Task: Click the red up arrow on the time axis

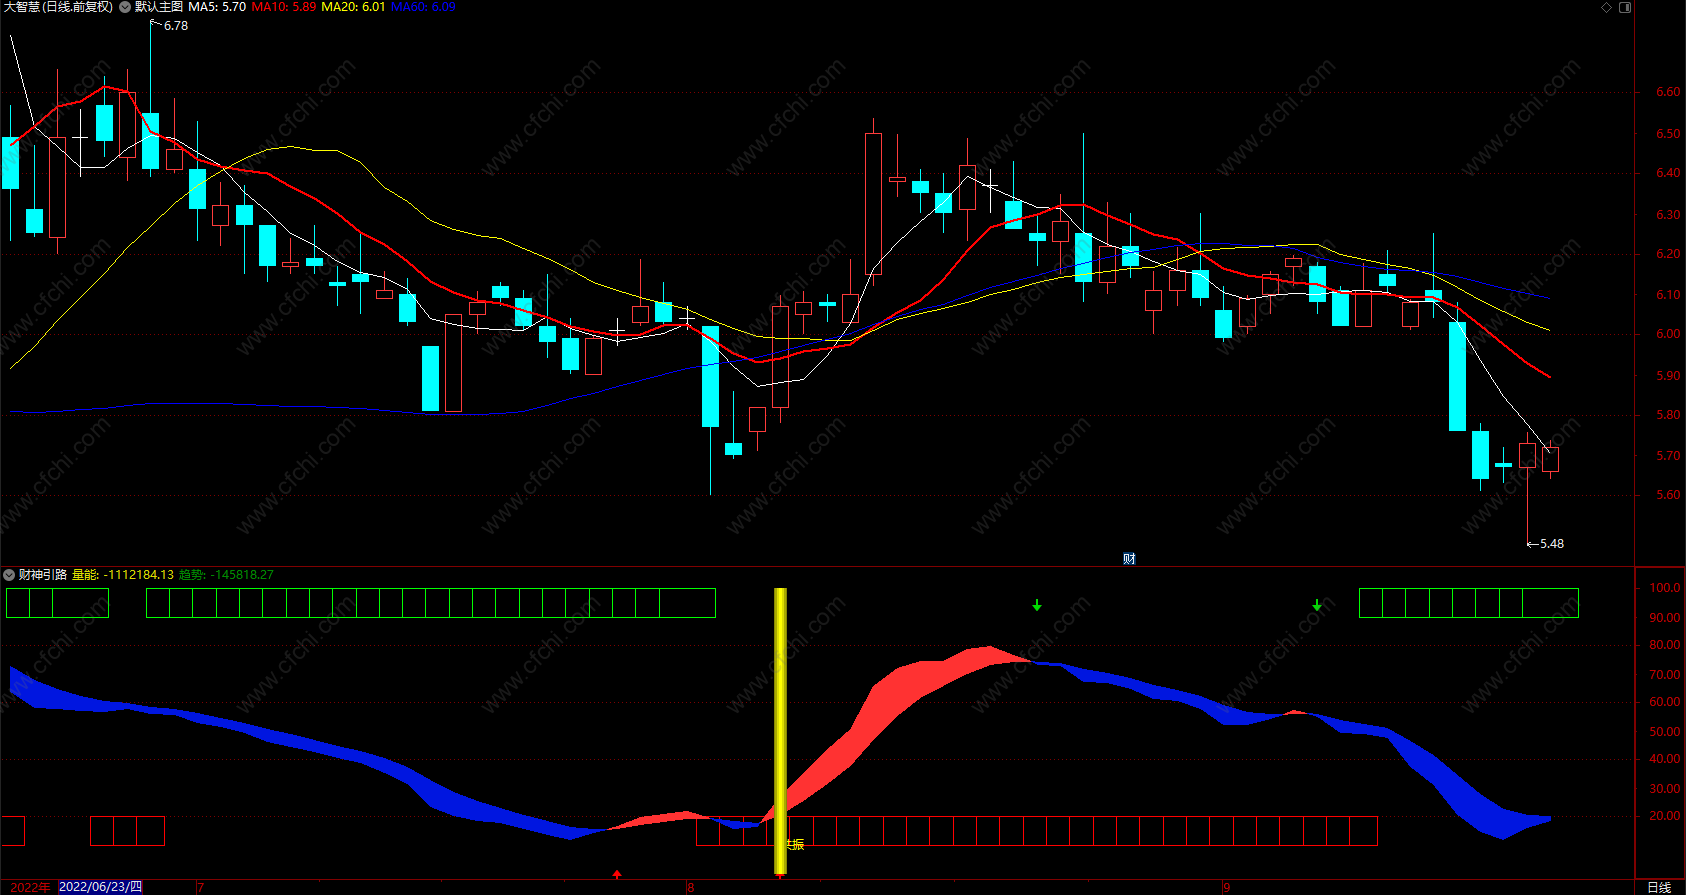Action: coord(617,875)
